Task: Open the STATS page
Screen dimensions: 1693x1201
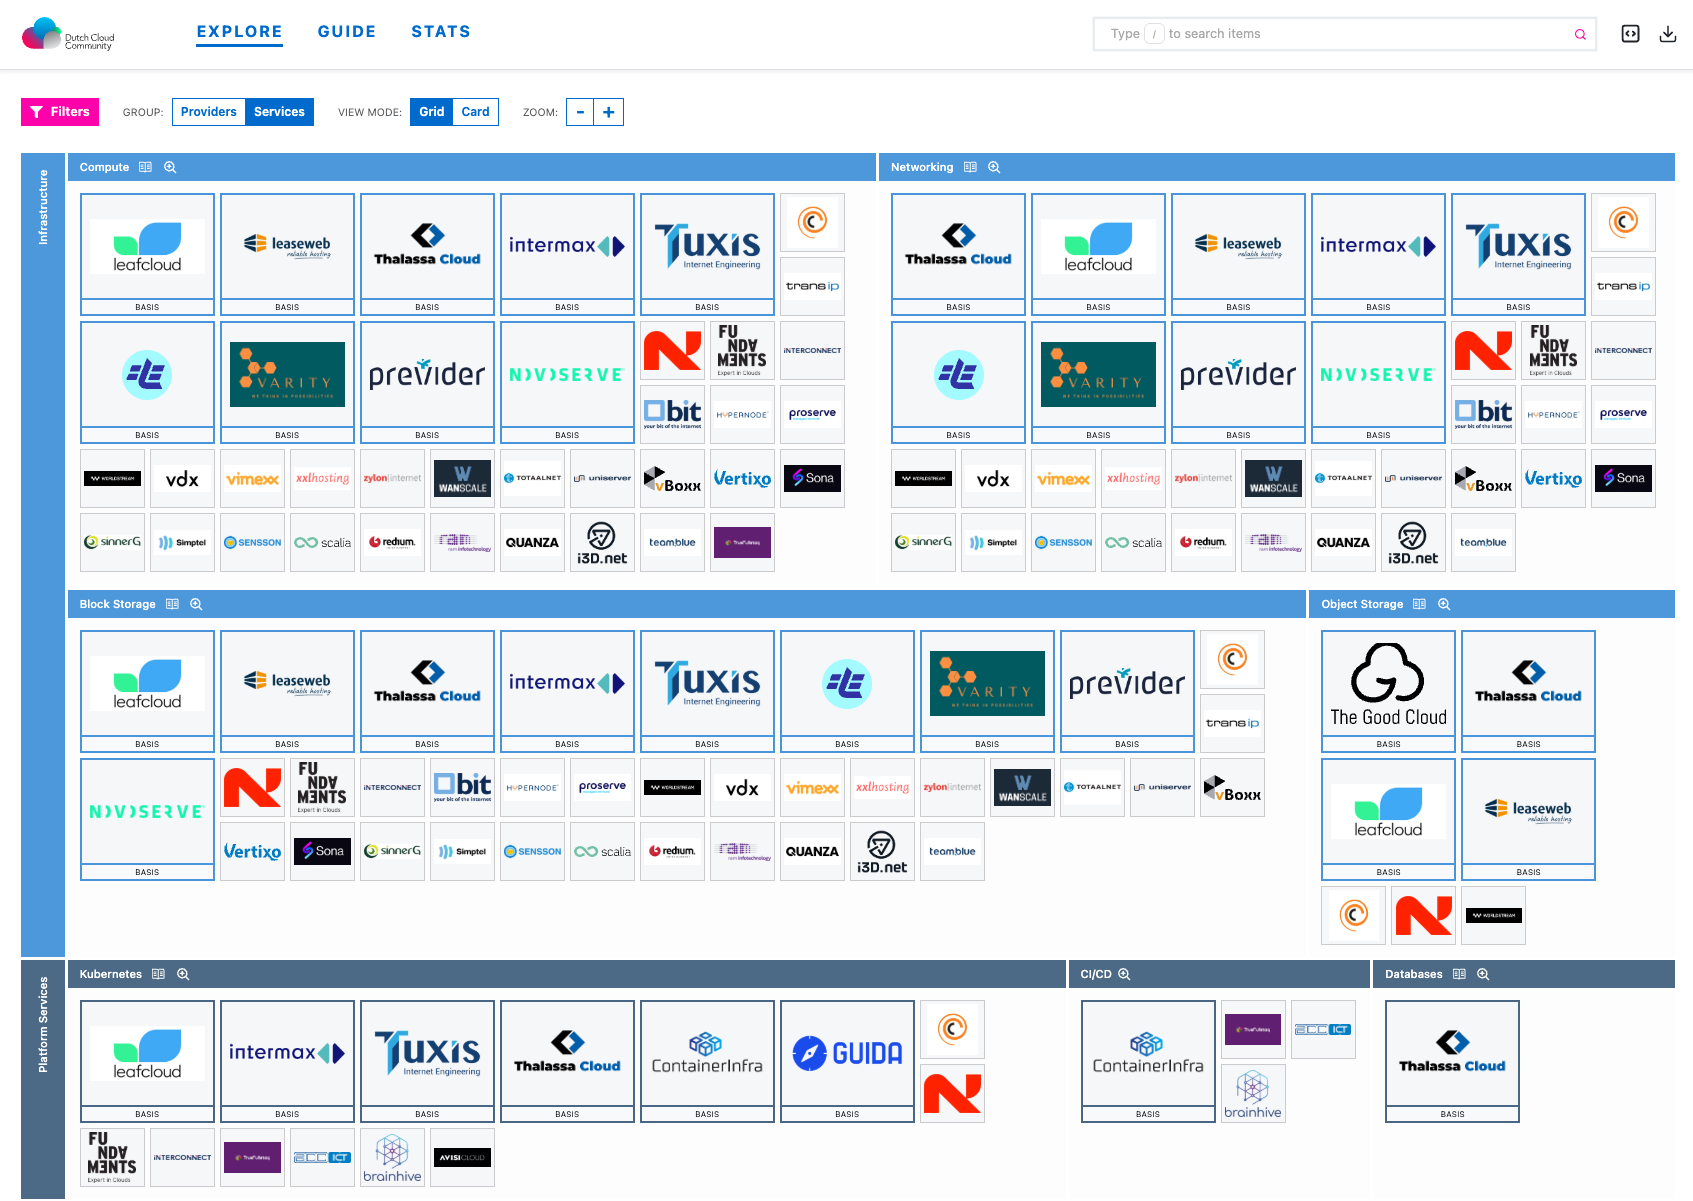Action: 441,31
